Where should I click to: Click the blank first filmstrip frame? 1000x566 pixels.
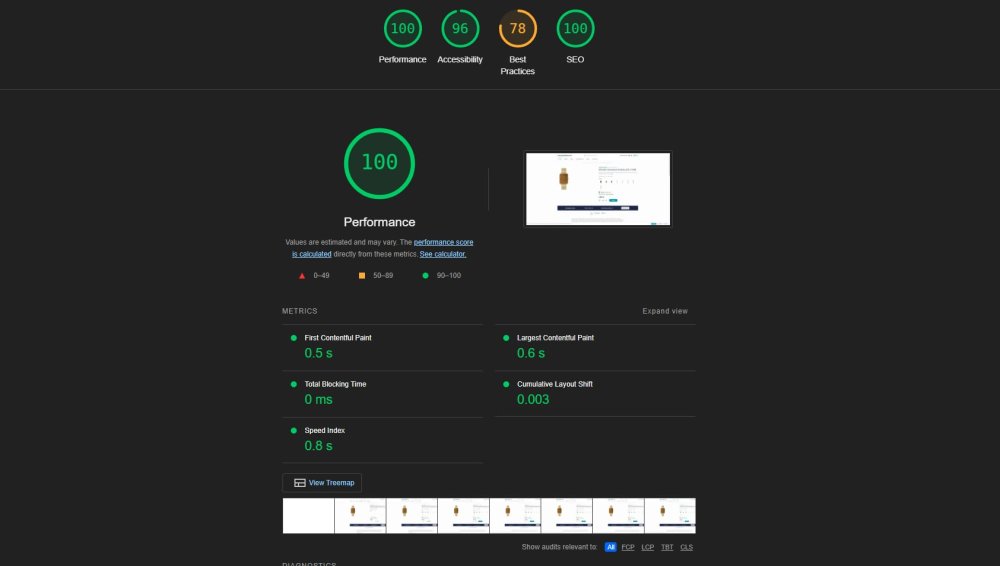click(308, 516)
